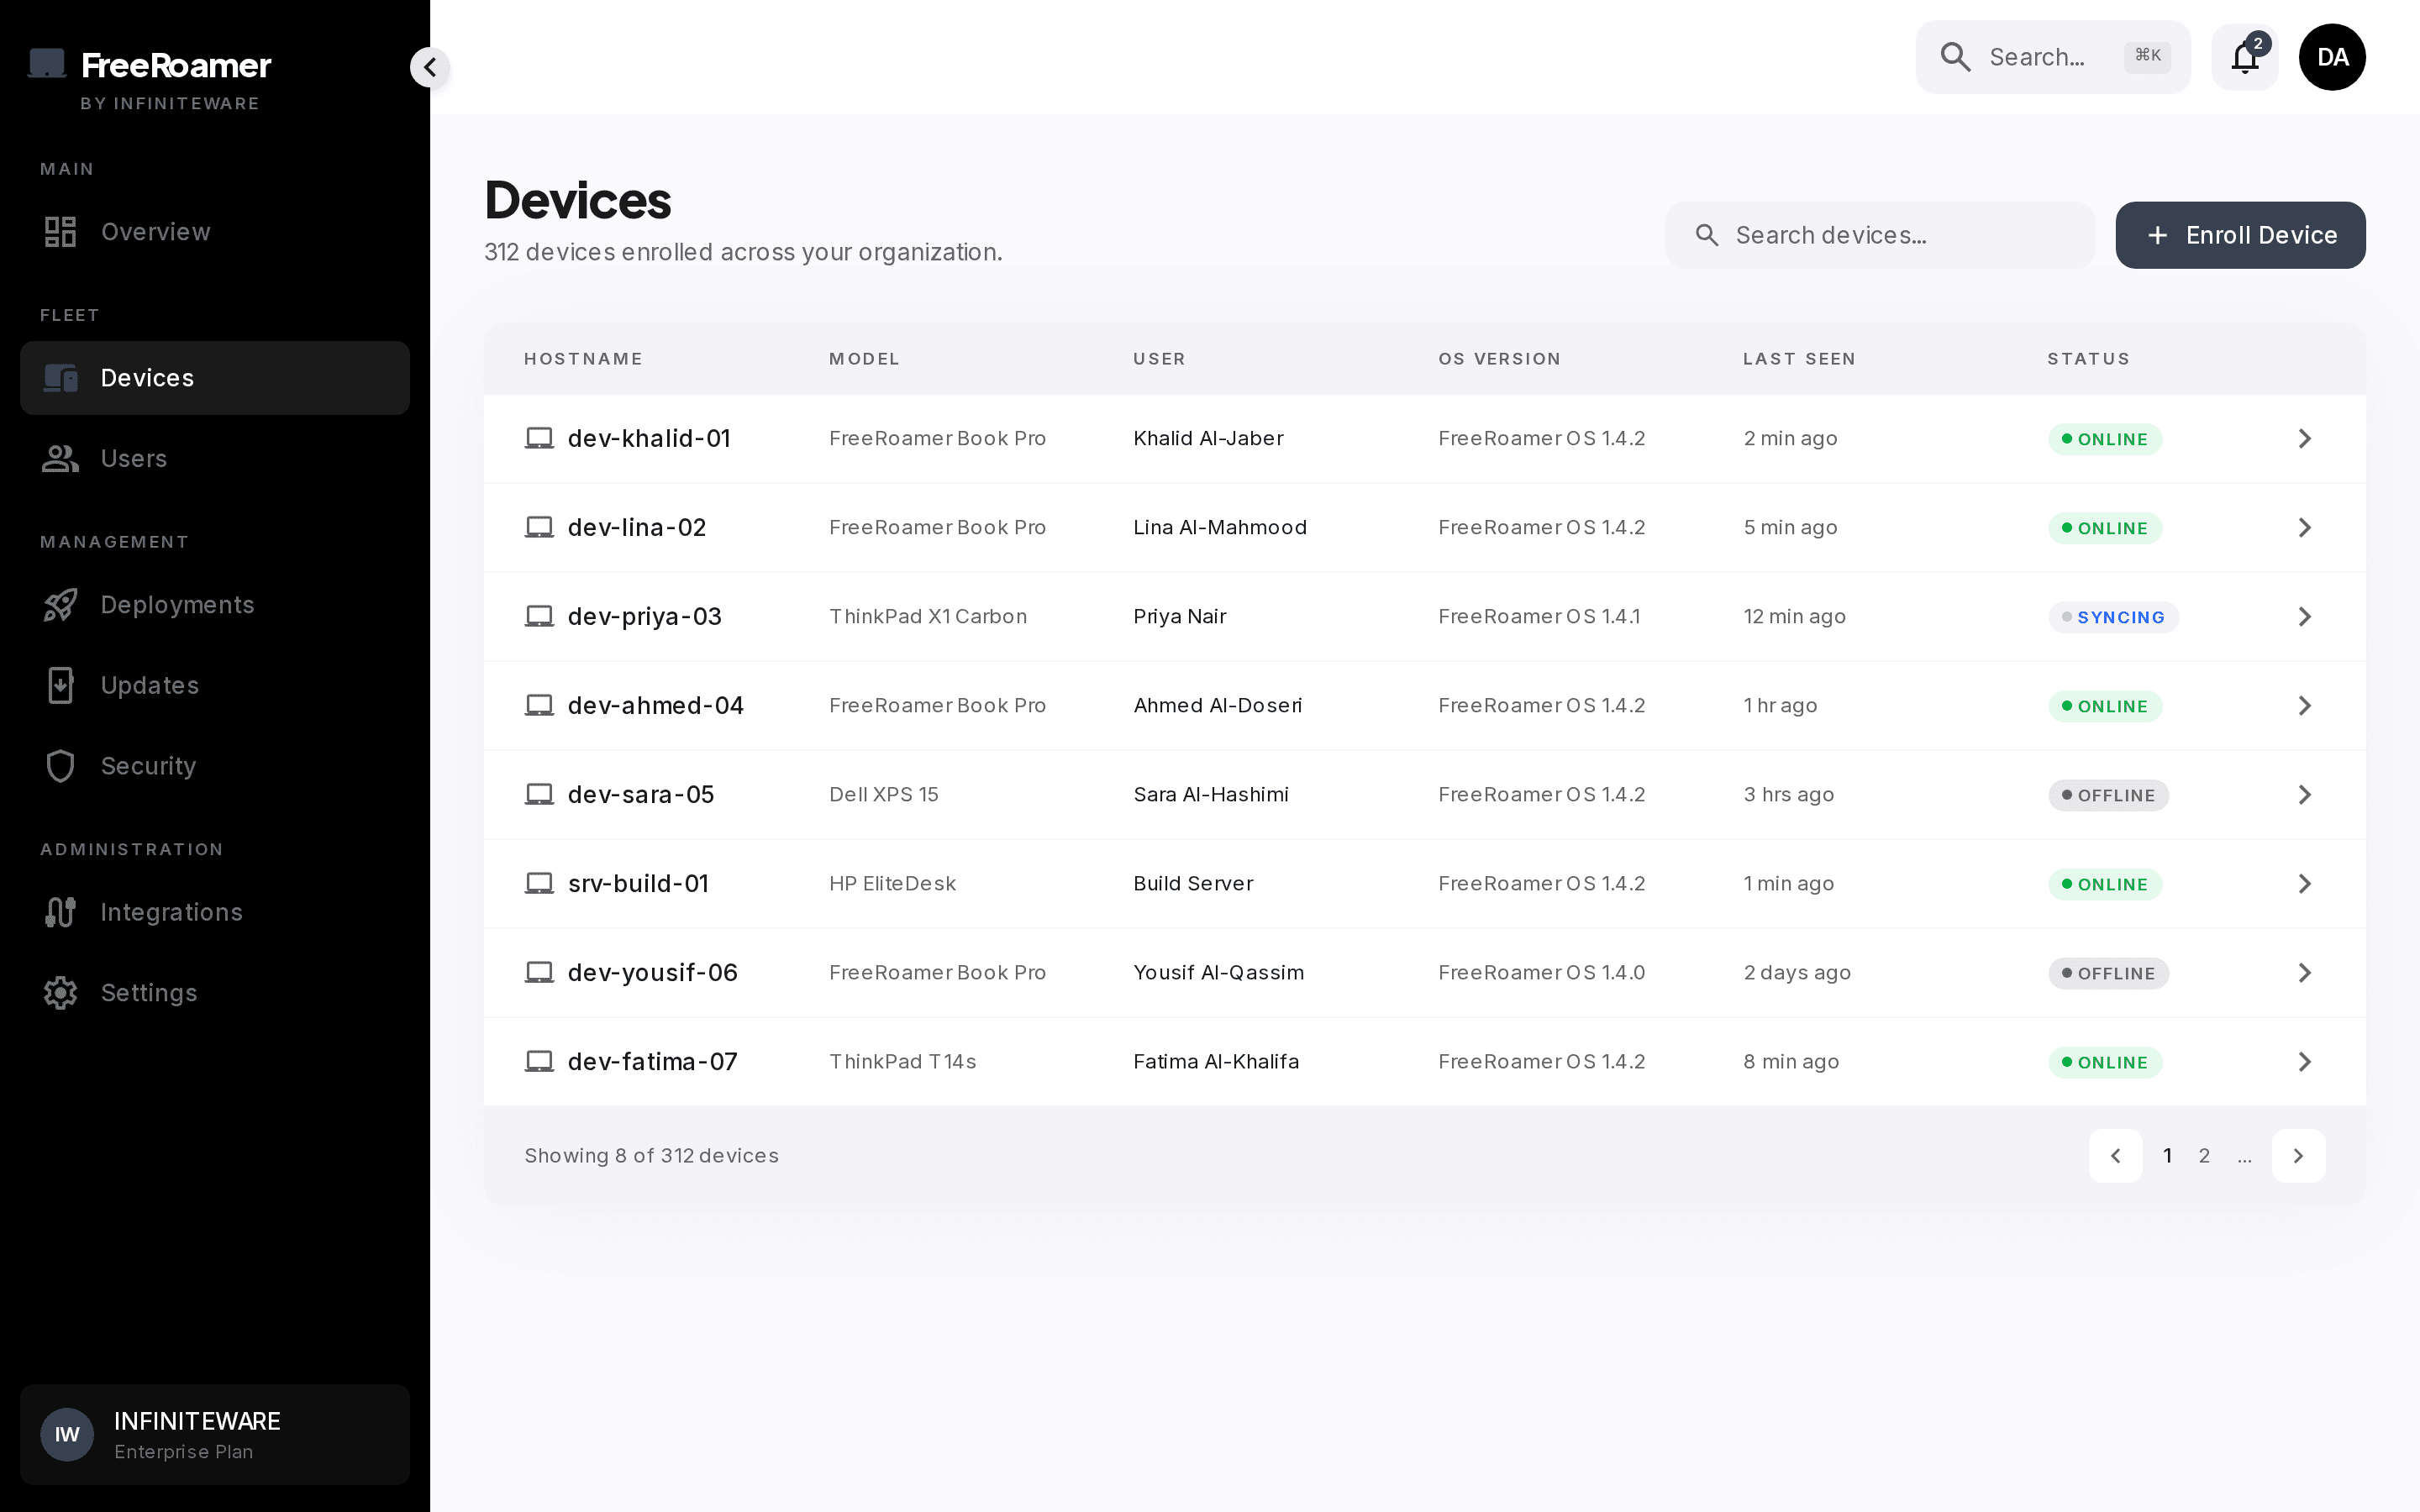Select Devices in the sidebar
This screenshot has width=2420, height=1512.
pos(215,378)
